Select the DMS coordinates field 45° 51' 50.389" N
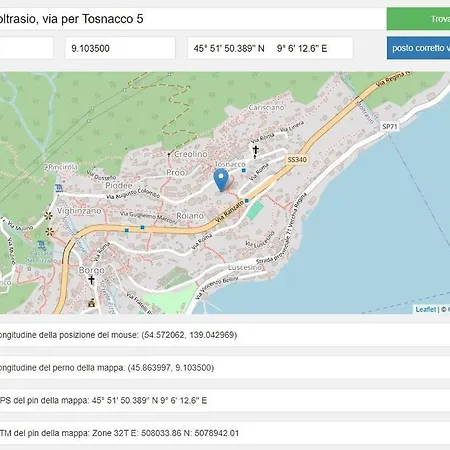Viewport: 450px width, 450px height. (x=270, y=48)
